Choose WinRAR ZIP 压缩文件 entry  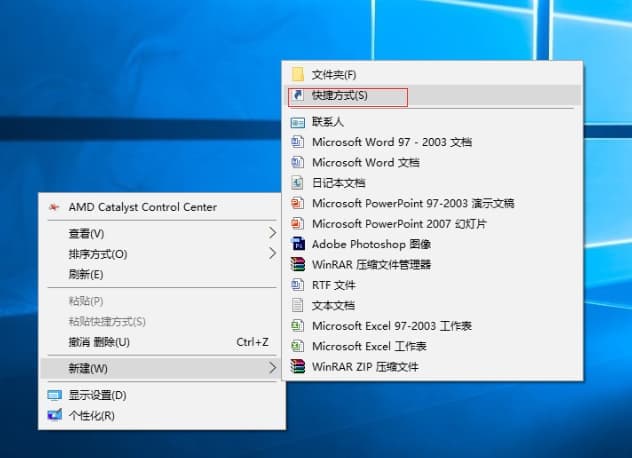coord(365,366)
